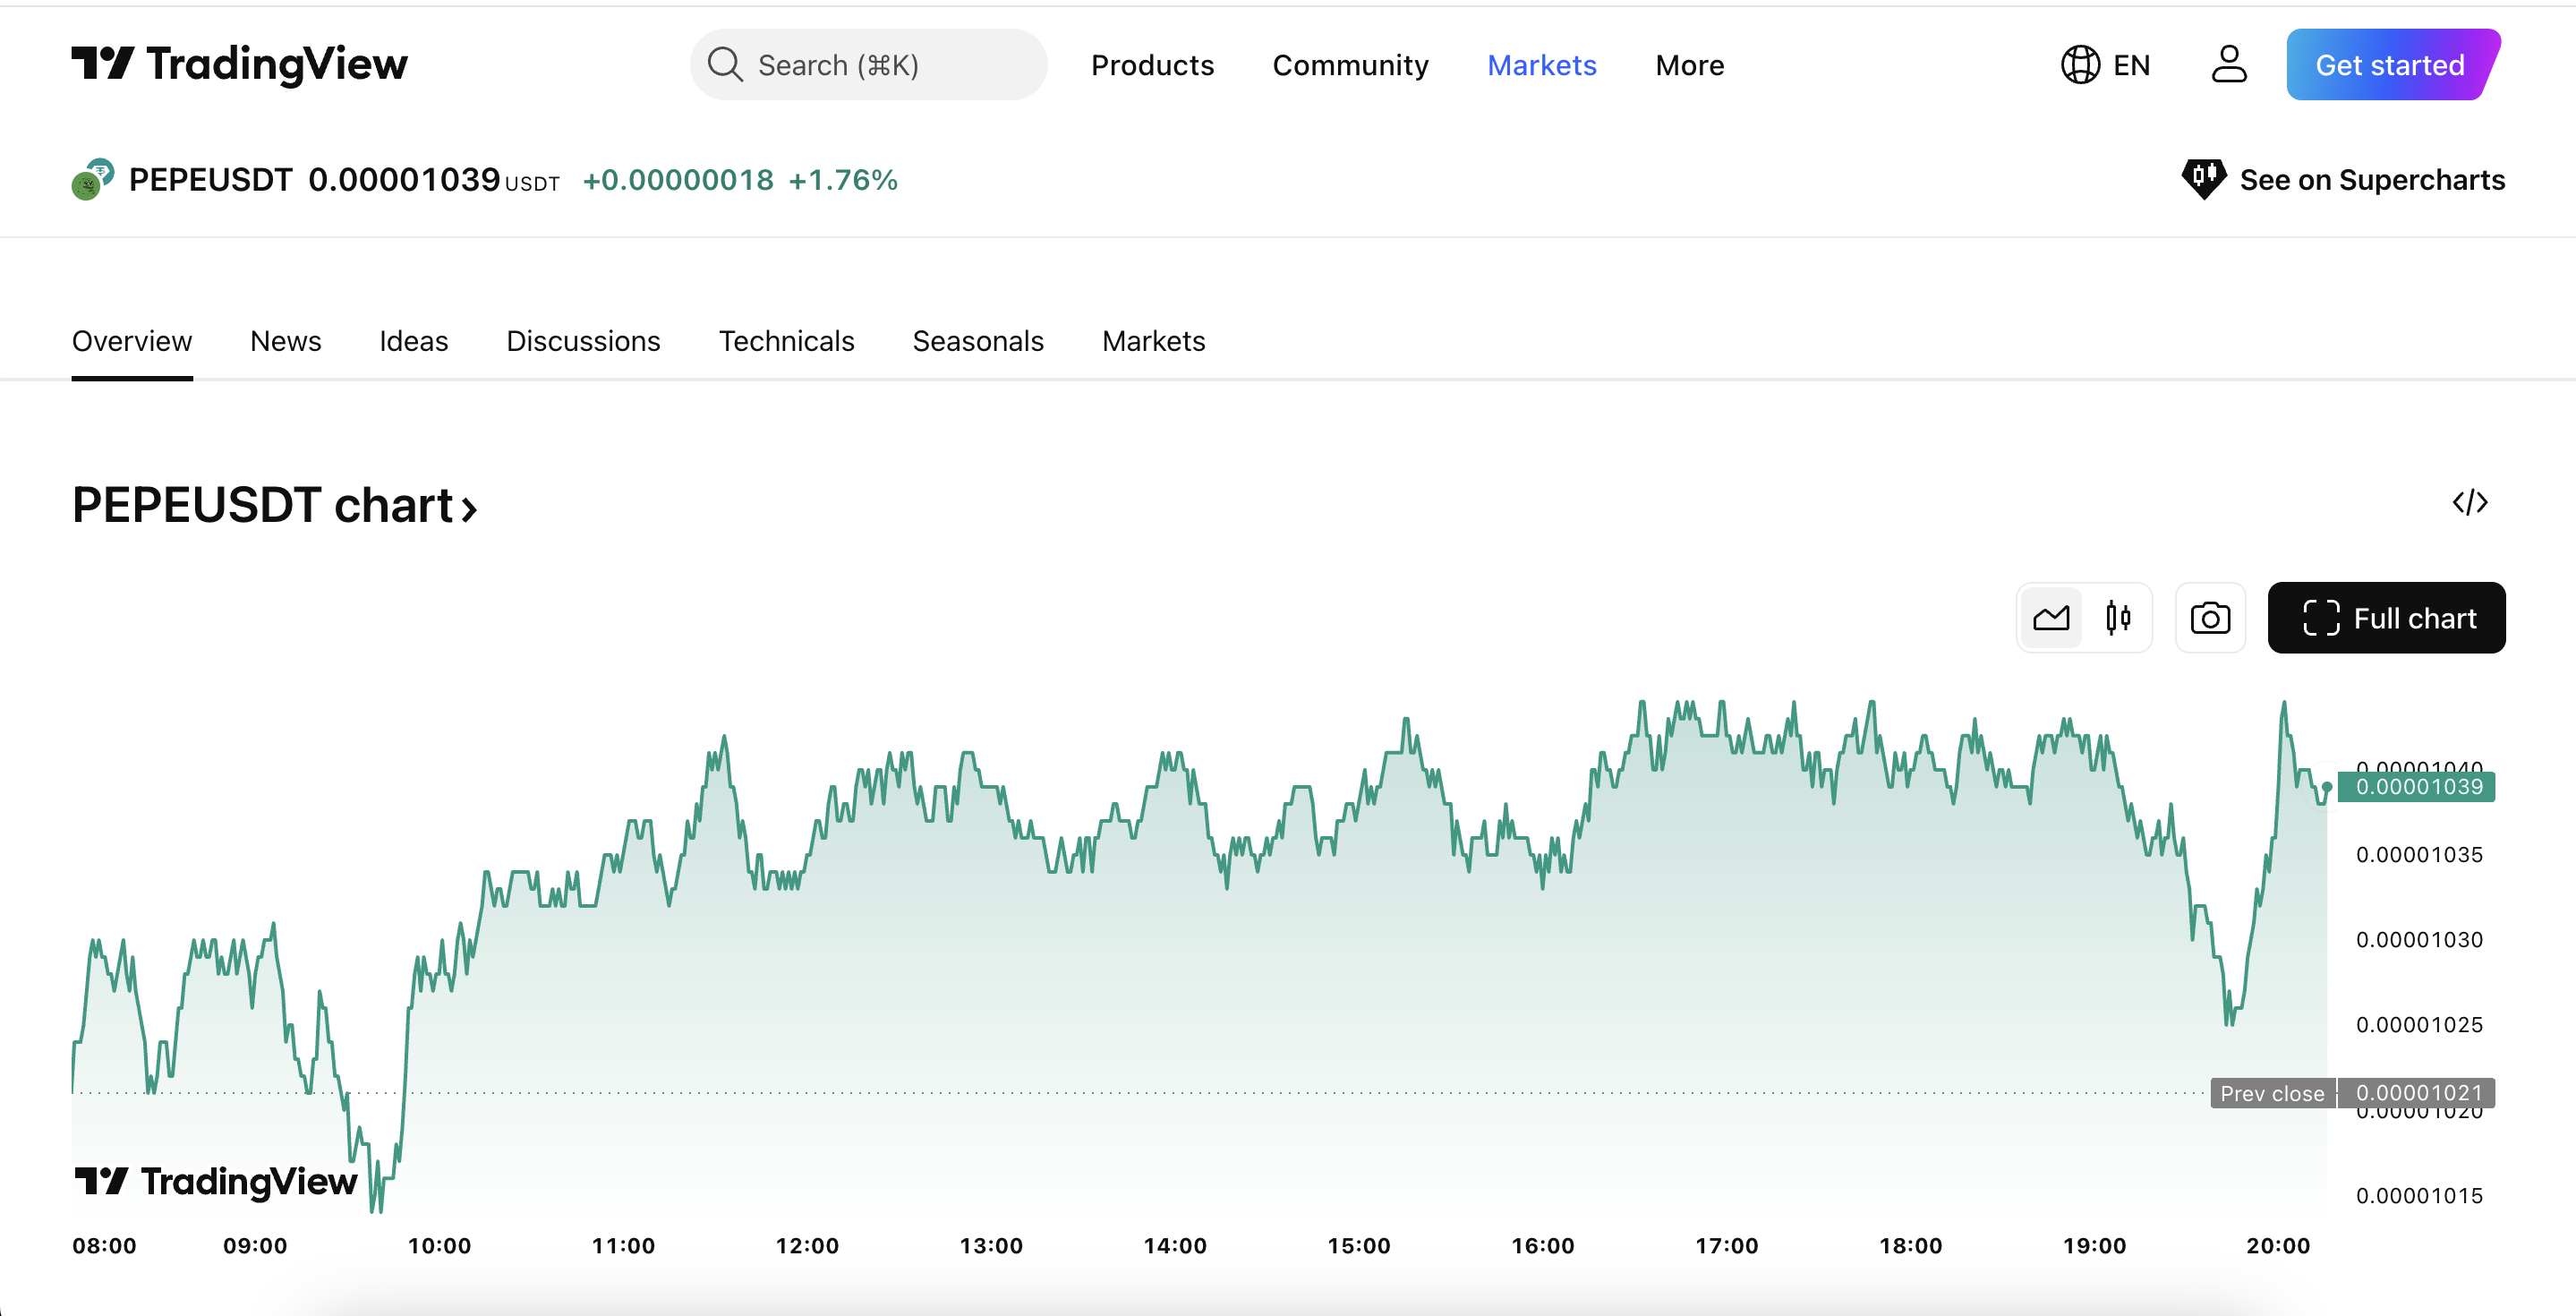Viewport: 2576px width, 1316px height.
Task: Open the user profile icon
Action: 2228,64
